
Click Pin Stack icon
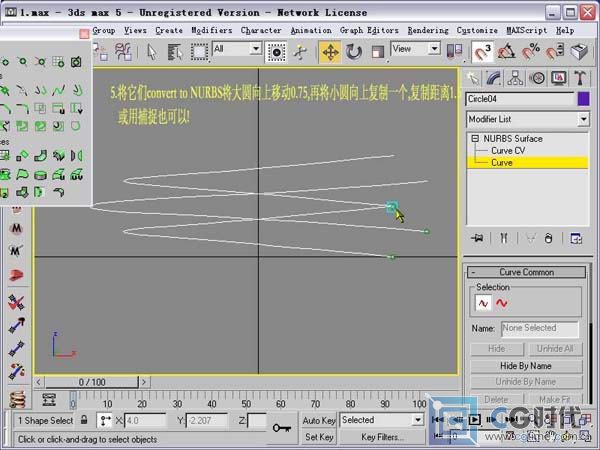click(477, 238)
